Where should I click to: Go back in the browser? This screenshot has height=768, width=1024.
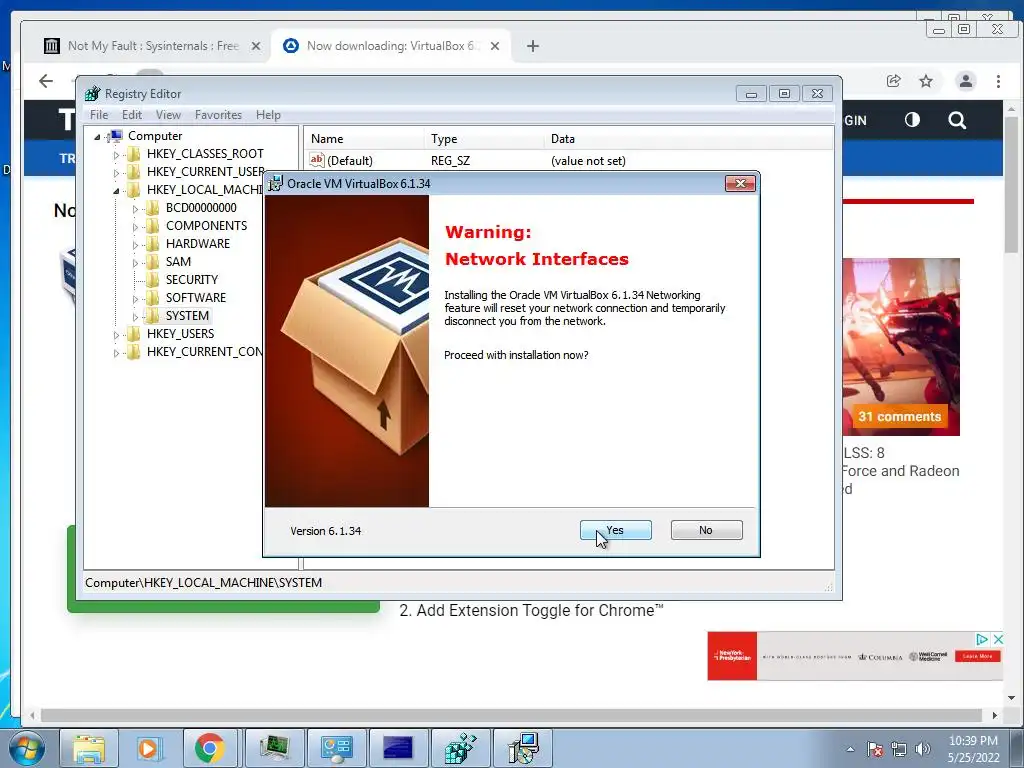tap(46, 81)
